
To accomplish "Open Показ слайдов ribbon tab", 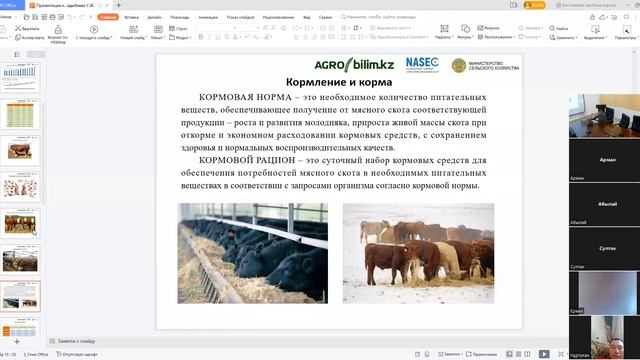I will tap(240, 17).
